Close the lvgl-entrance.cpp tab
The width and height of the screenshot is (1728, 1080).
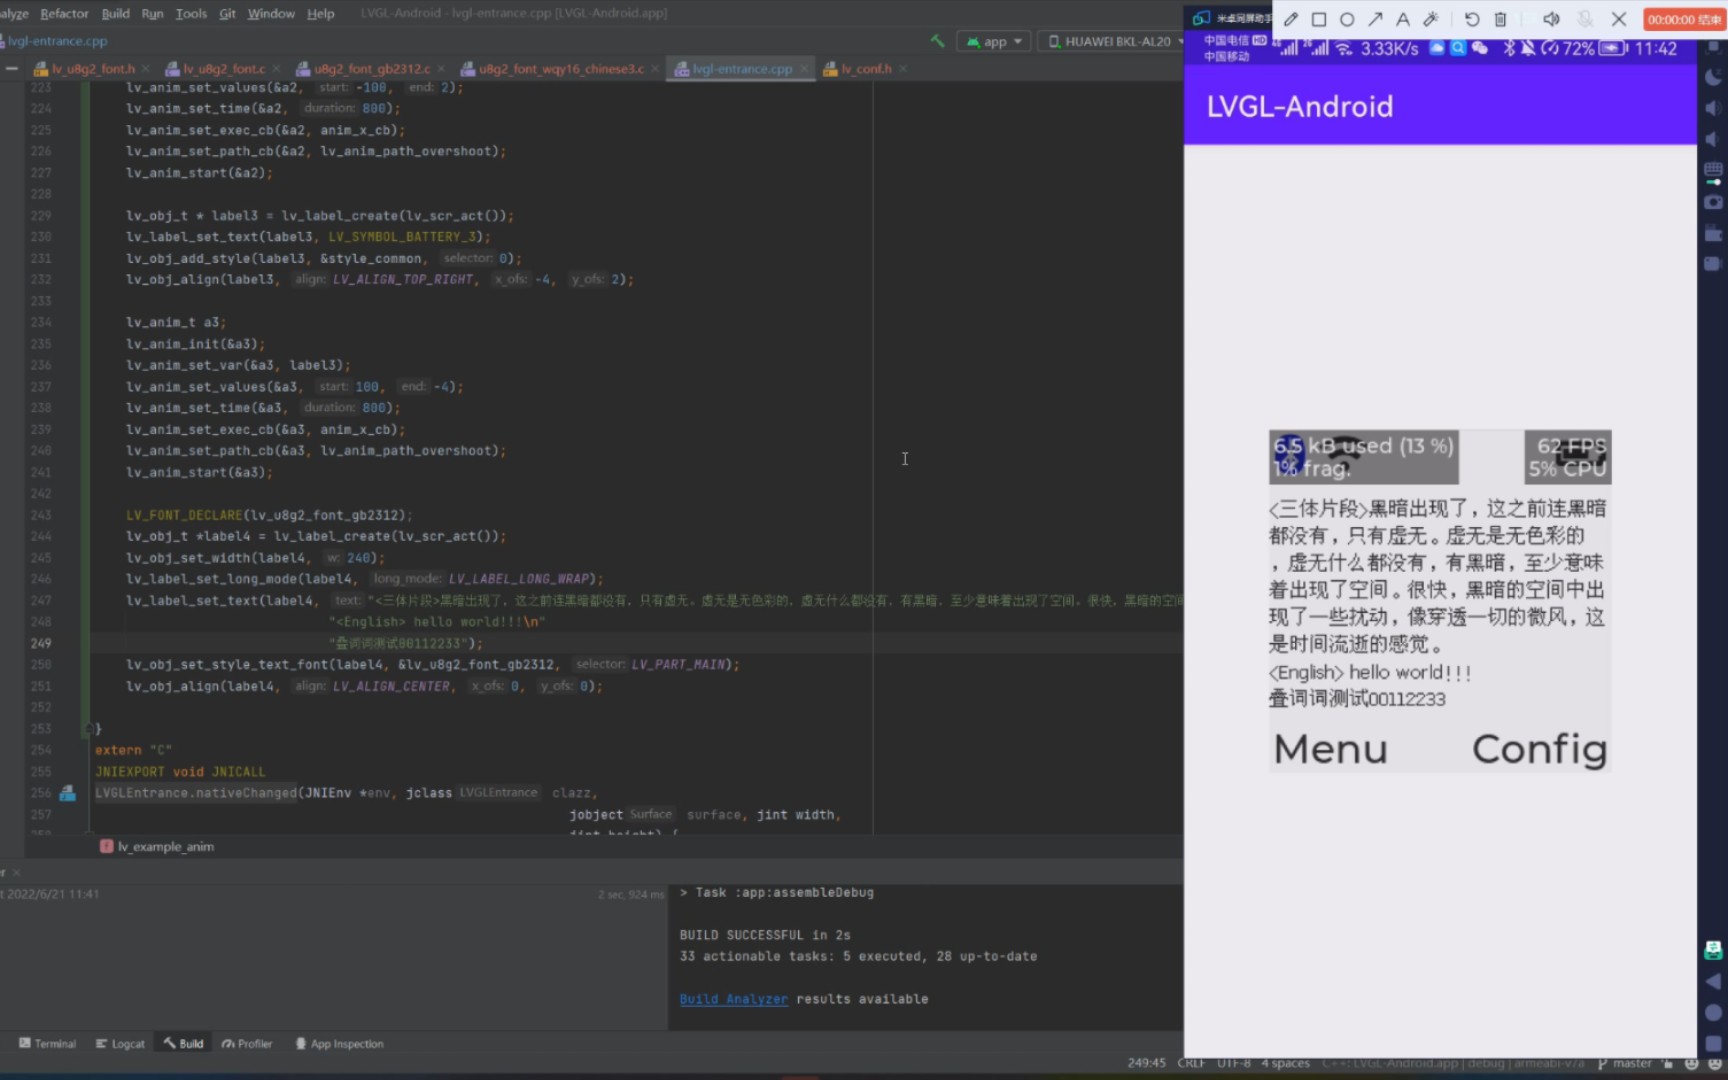coord(804,68)
